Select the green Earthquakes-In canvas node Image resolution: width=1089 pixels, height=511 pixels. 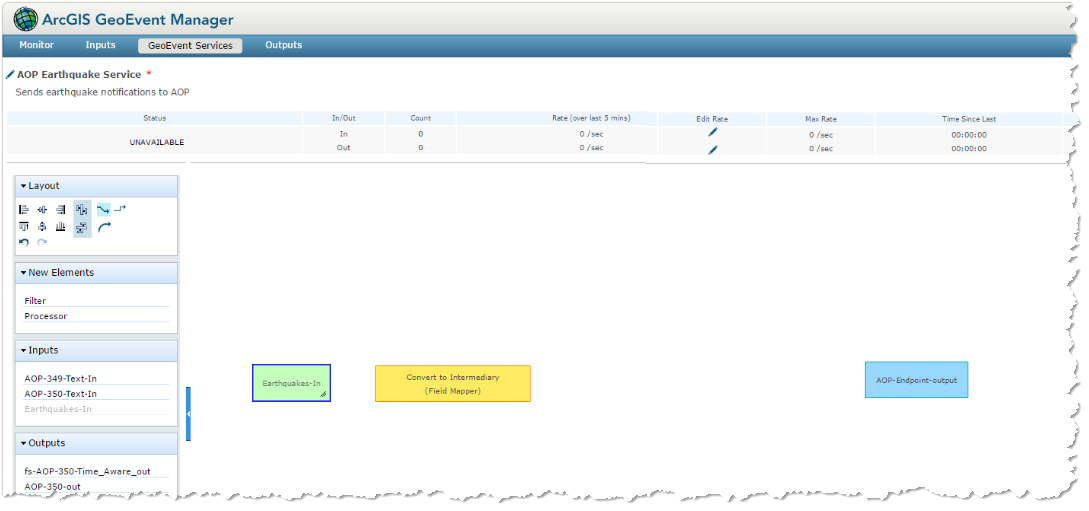point(291,383)
